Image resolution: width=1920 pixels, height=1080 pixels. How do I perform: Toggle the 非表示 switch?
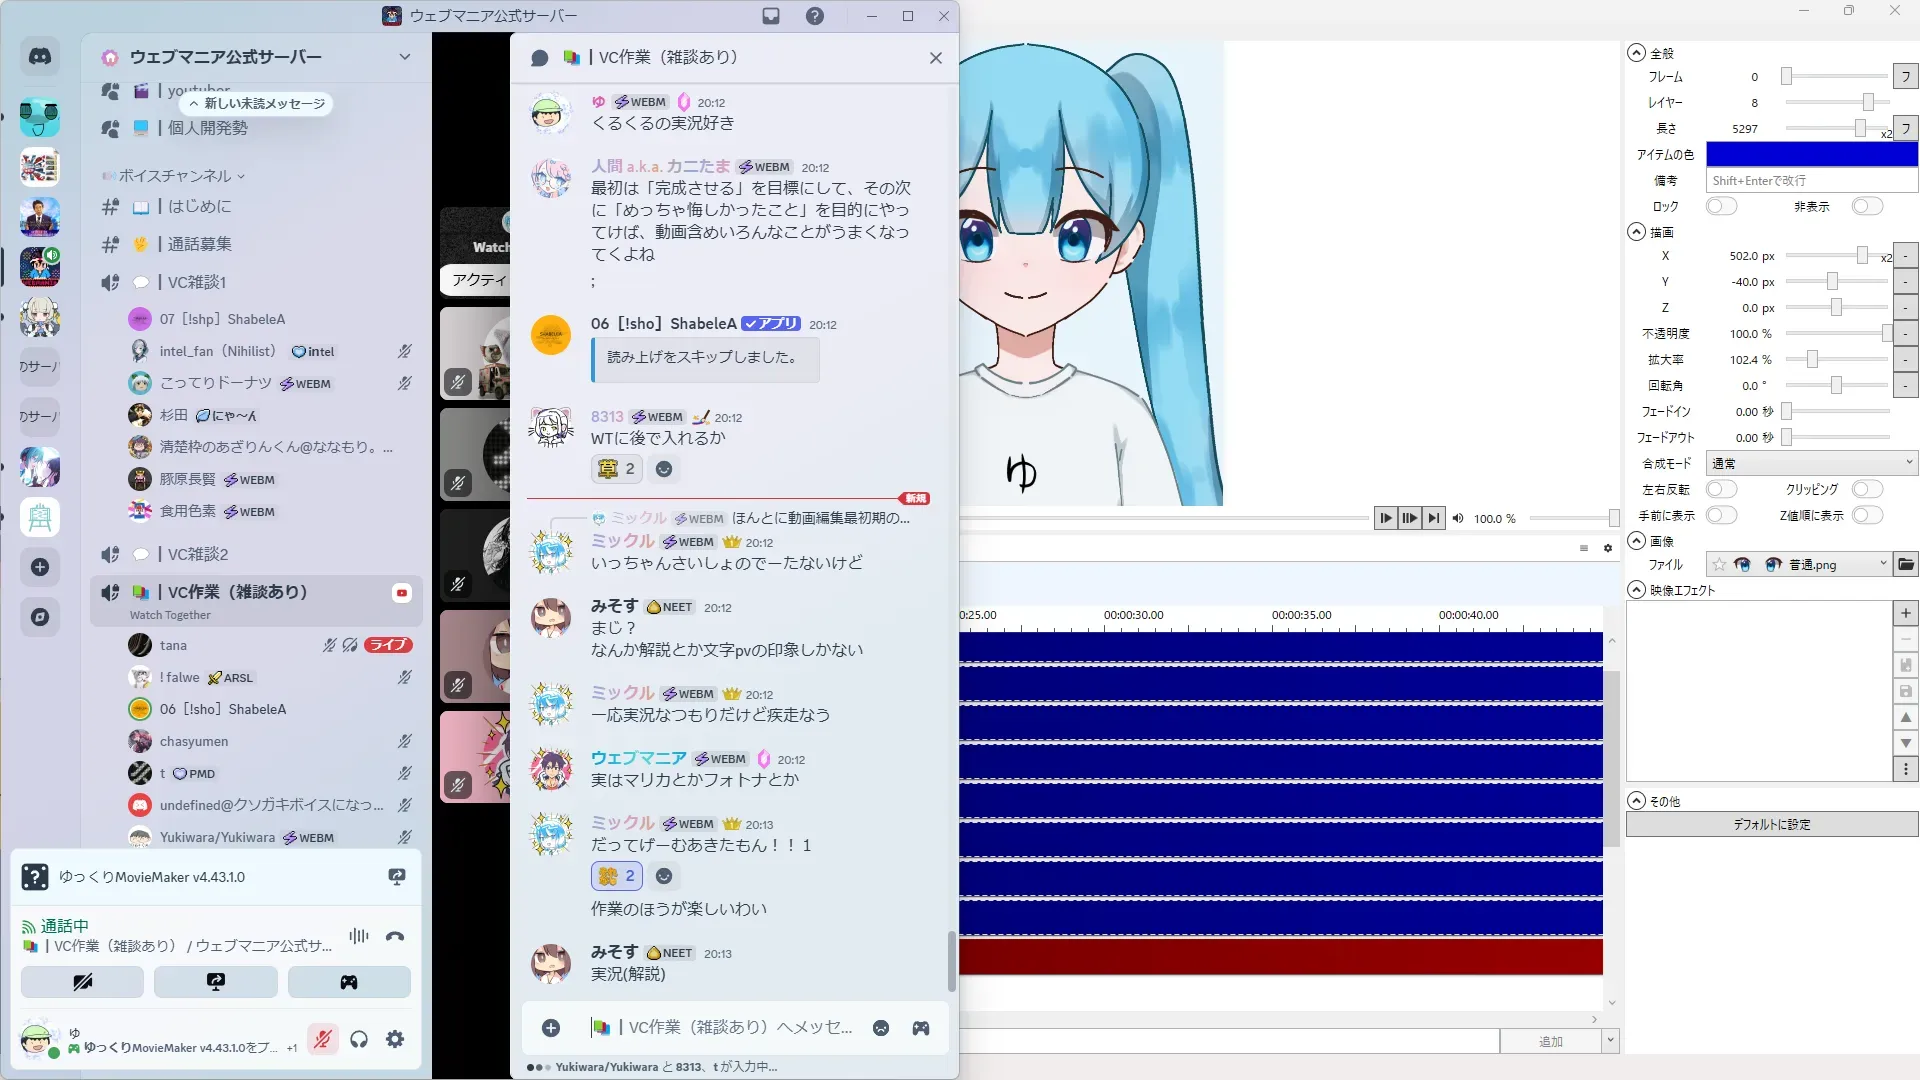pos(1866,206)
